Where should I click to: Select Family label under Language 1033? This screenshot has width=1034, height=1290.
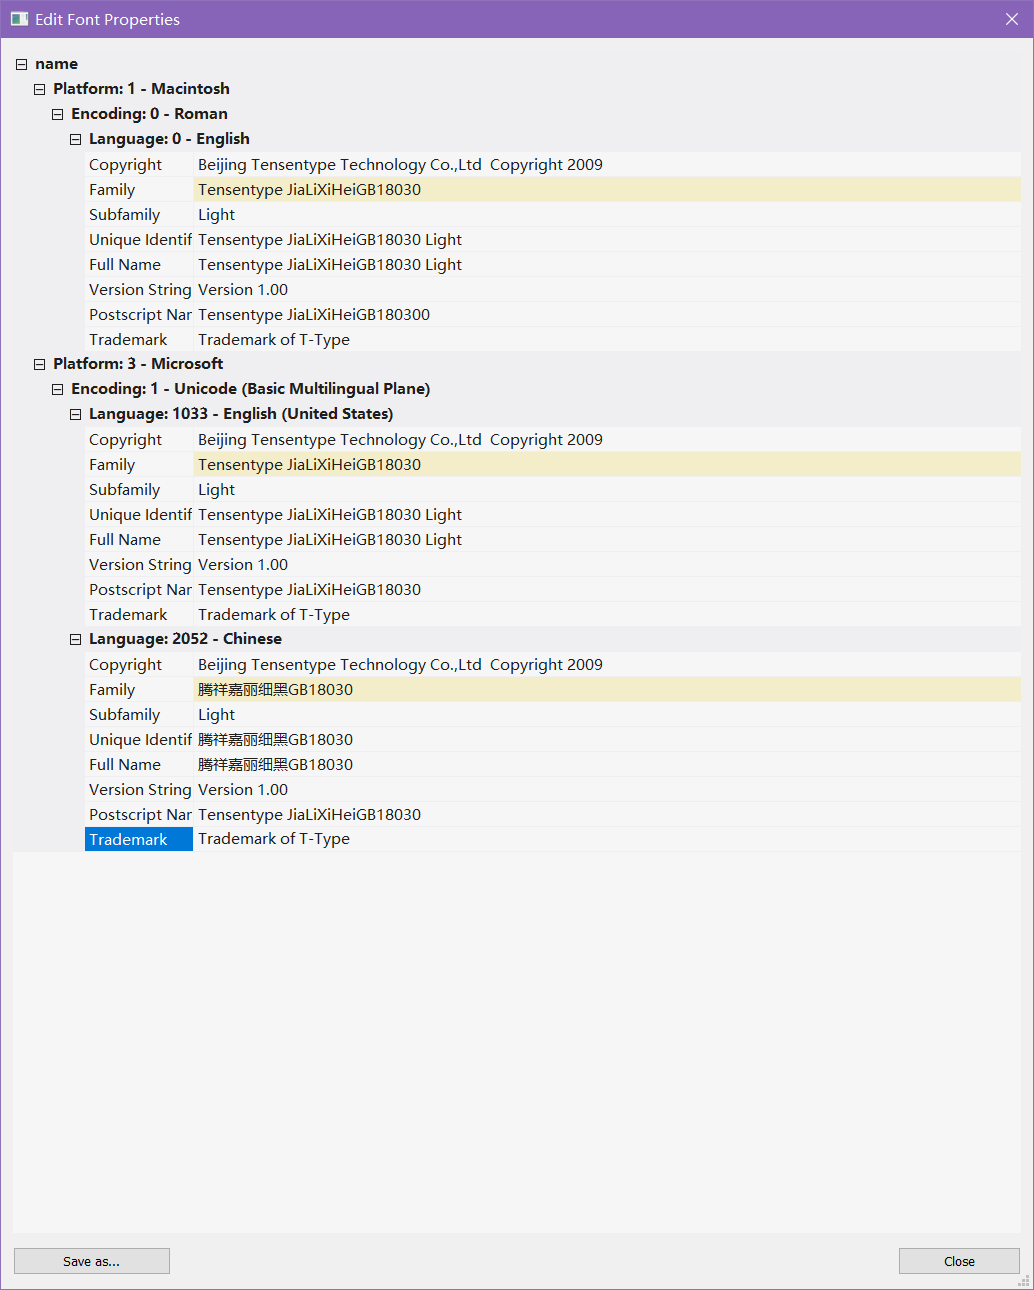pos(139,464)
